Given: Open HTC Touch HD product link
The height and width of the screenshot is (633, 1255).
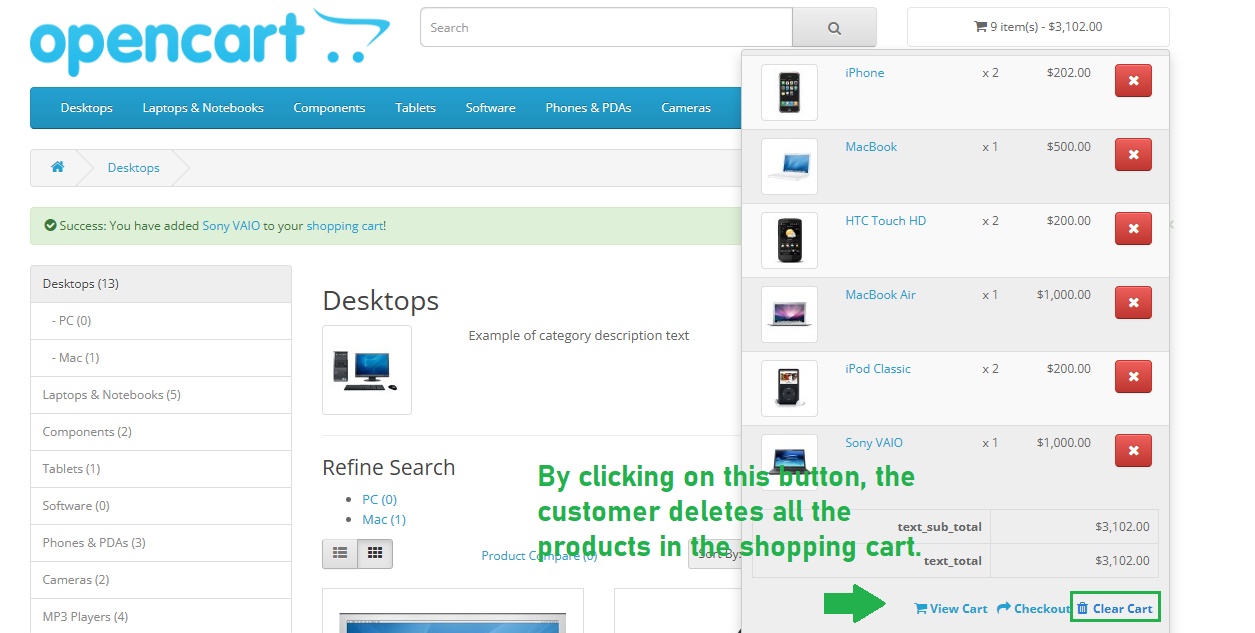Looking at the screenshot, I should [x=885, y=221].
